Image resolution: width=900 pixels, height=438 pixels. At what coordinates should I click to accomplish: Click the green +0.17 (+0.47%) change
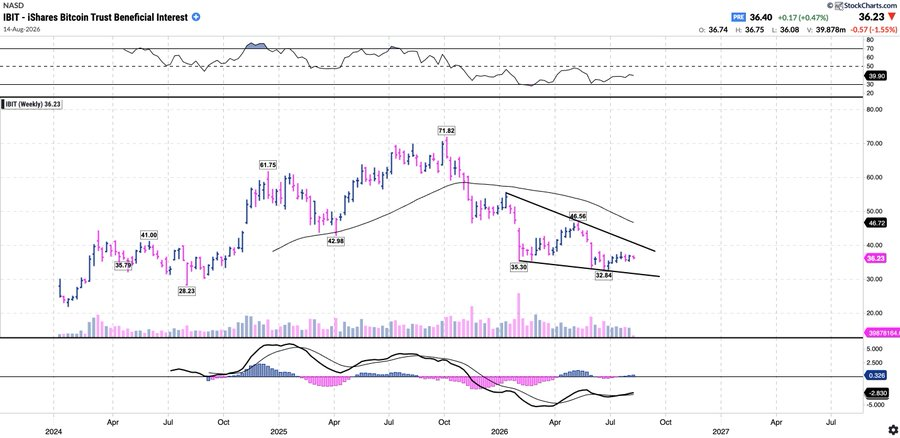click(x=802, y=17)
